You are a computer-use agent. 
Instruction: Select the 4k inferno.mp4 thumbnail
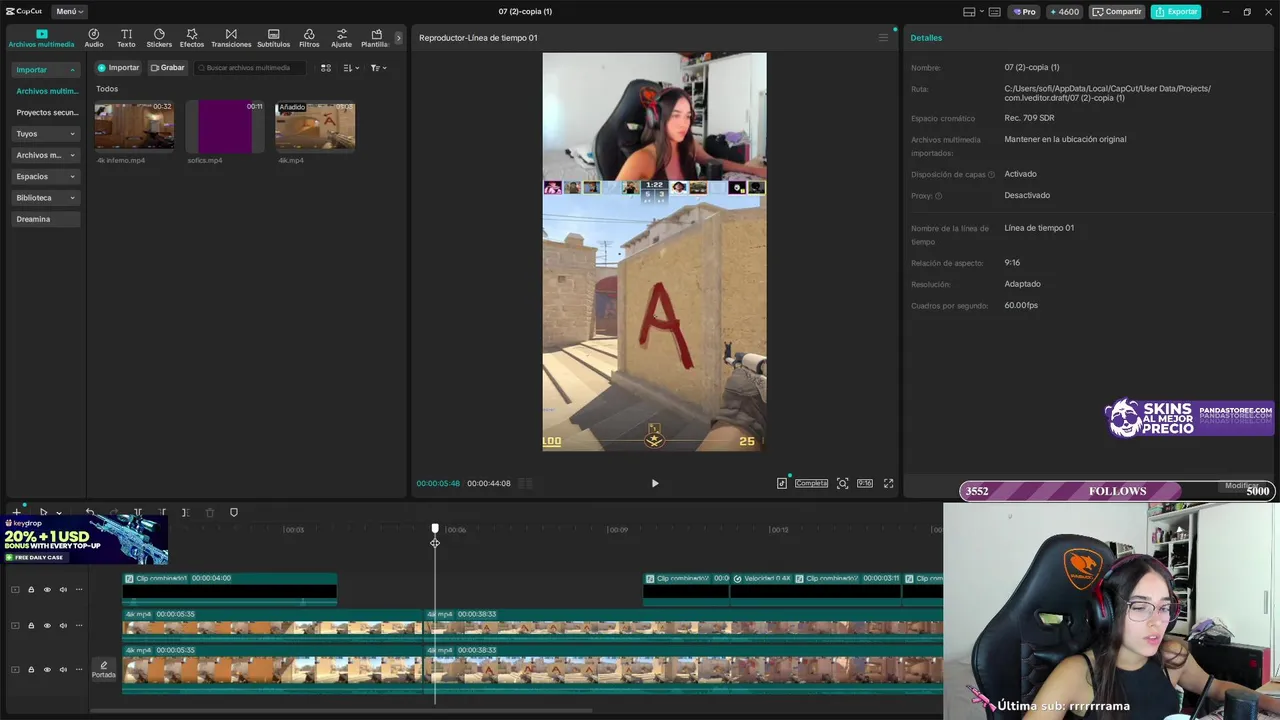(134, 125)
